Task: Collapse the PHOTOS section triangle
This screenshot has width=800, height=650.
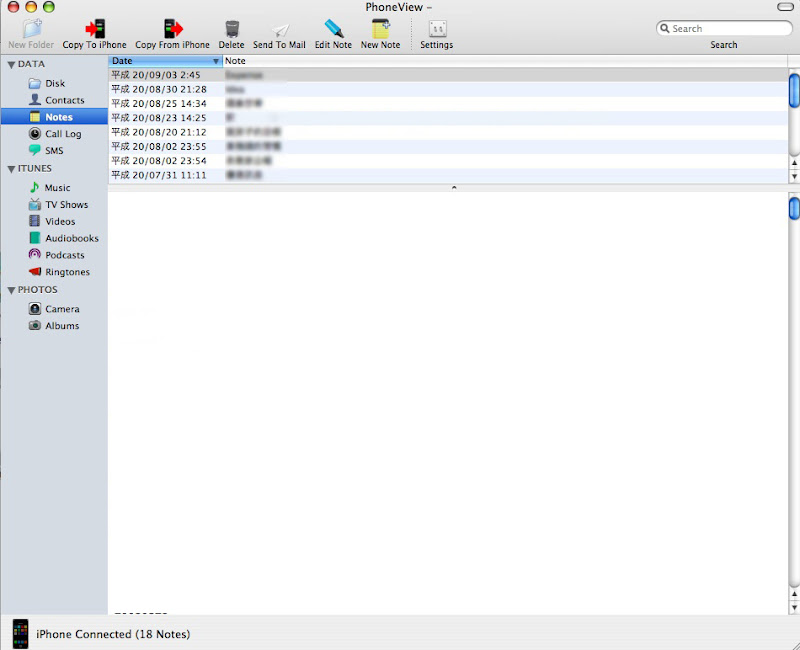Action: (11, 290)
